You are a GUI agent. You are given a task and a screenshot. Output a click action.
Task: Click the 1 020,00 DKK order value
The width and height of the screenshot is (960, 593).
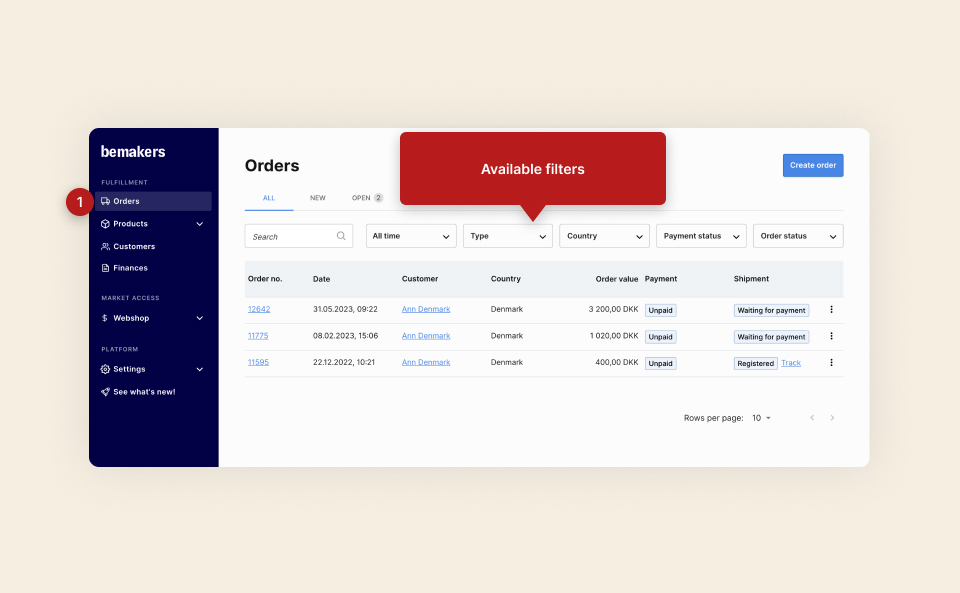(613, 335)
